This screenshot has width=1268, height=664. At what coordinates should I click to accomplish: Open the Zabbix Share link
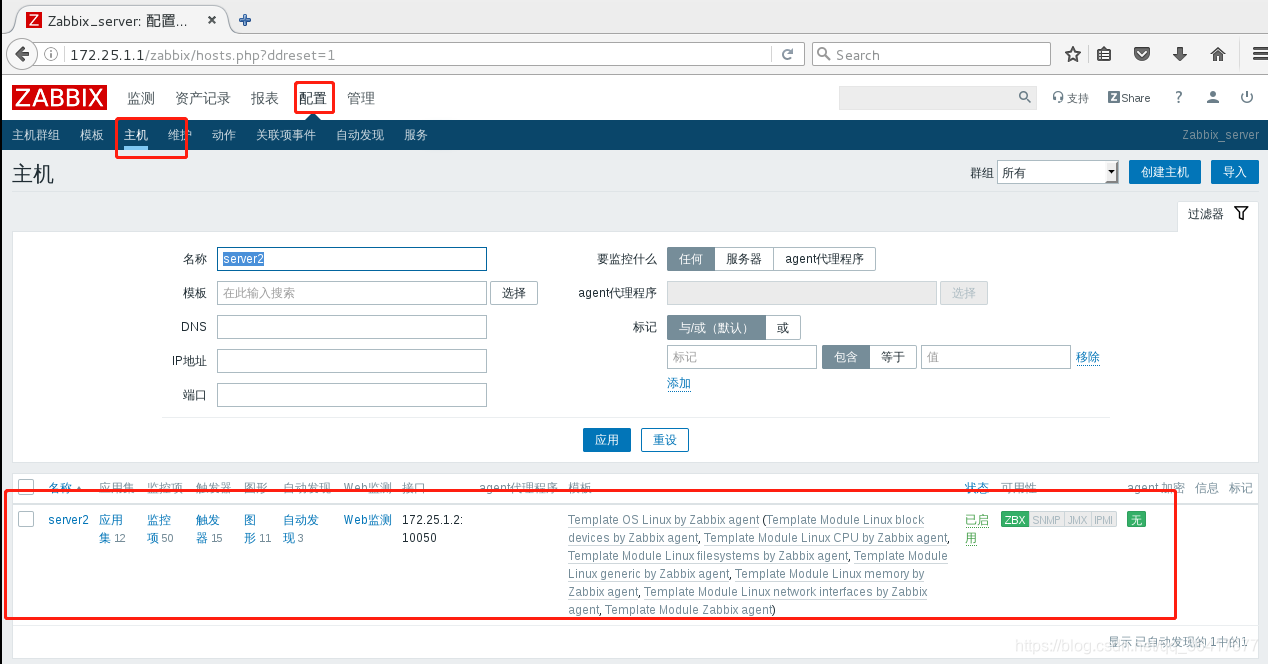[x=1129, y=98]
